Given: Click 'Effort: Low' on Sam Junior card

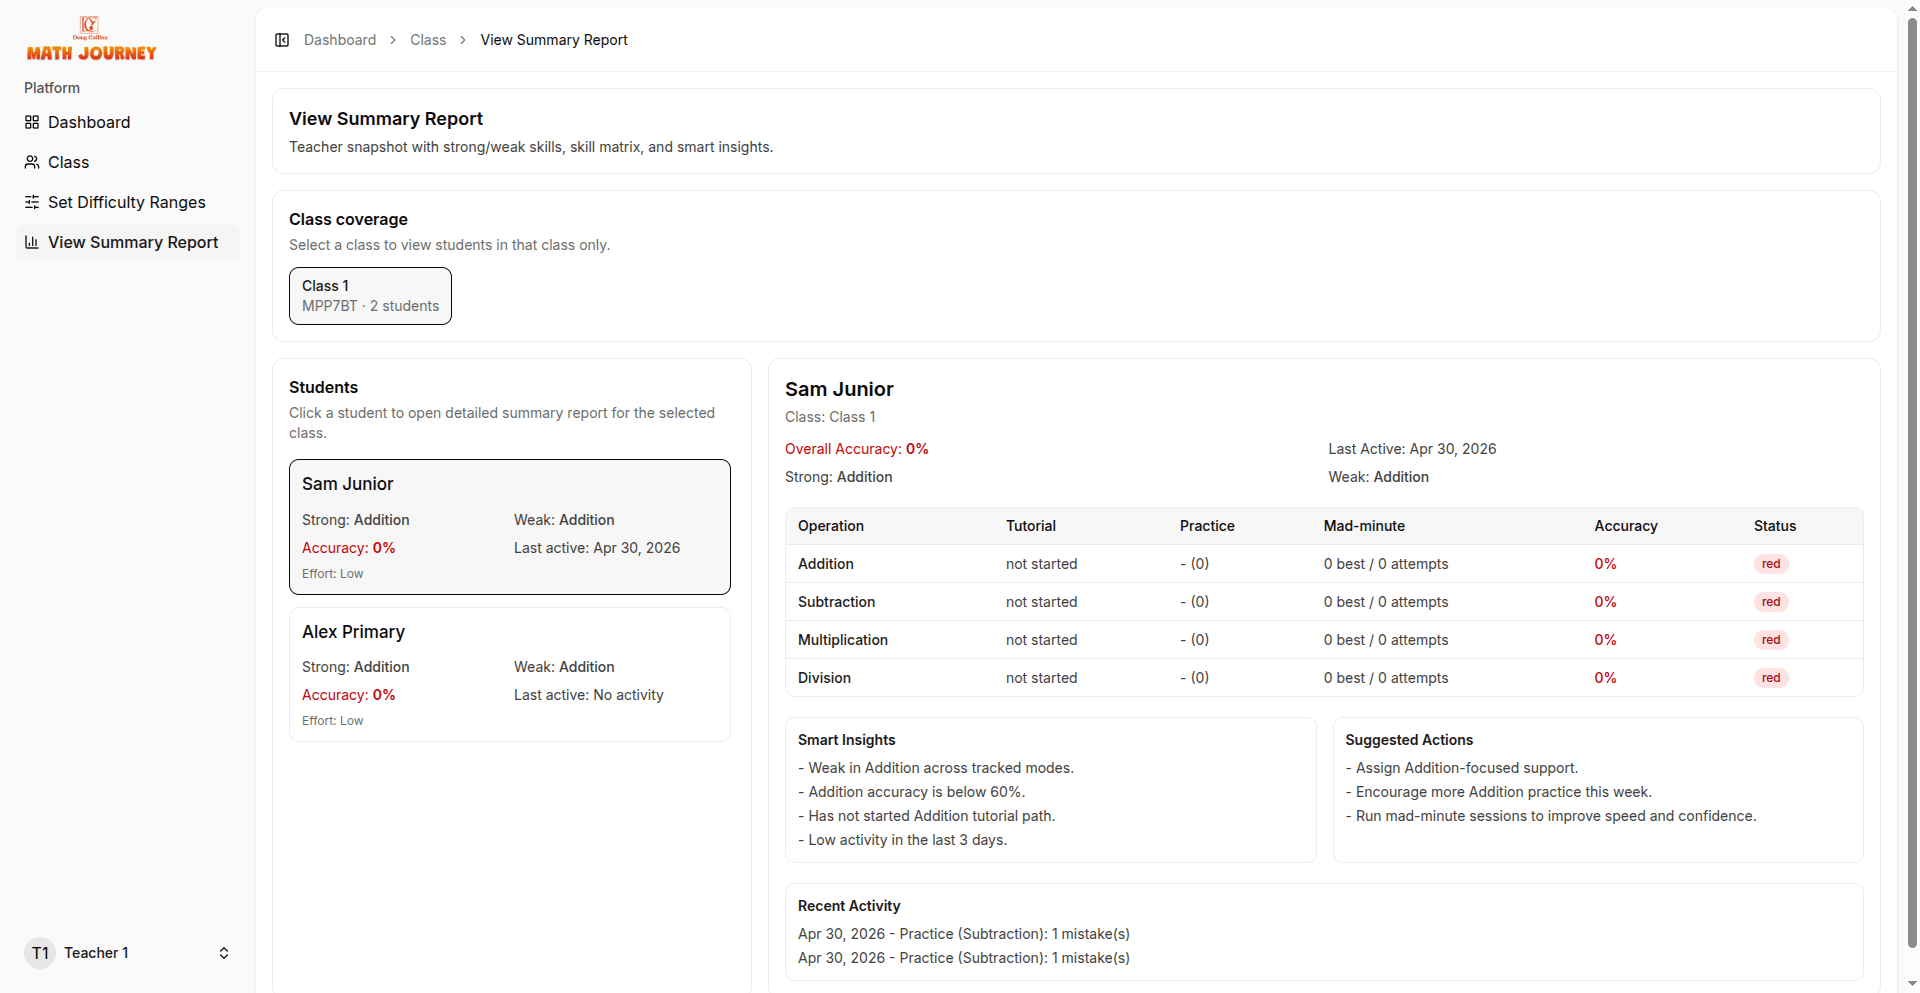Looking at the screenshot, I should [333, 574].
